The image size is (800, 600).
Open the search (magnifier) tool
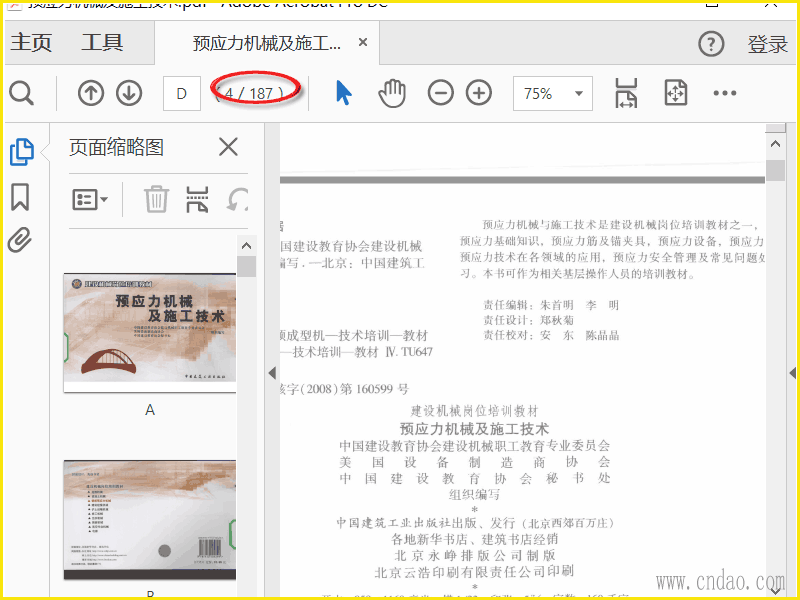point(21,93)
